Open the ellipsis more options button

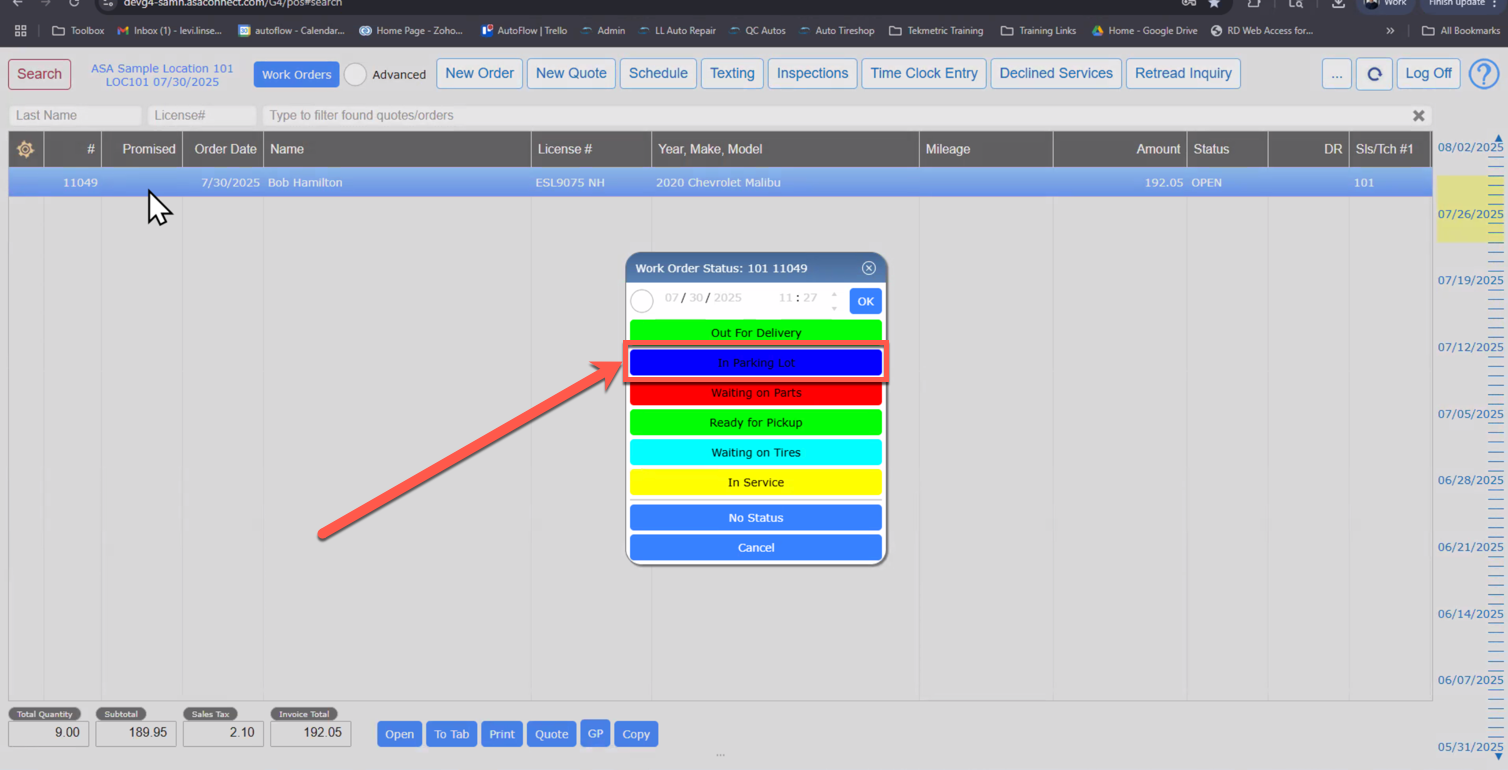coord(1336,74)
